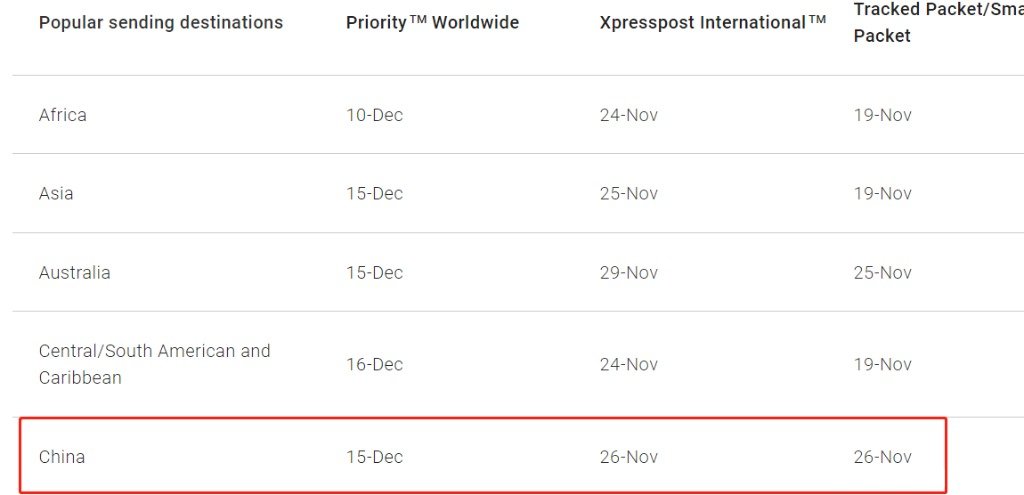Click the Popular sending destinations header
The height and width of the screenshot is (495, 1024).
[161, 22]
